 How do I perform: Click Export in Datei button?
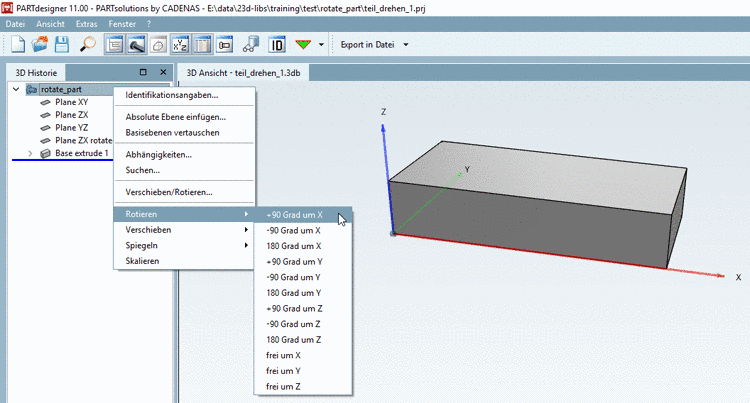tap(367, 44)
